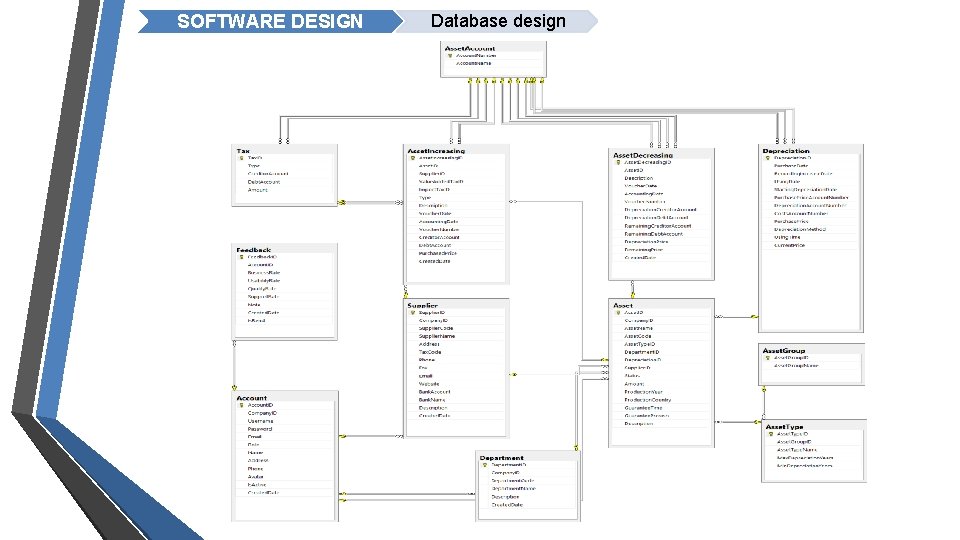Click the CurrentPrice column in Depreciation table
Image resolution: width=960 pixels, height=540 pixels.
tap(789, 246)
